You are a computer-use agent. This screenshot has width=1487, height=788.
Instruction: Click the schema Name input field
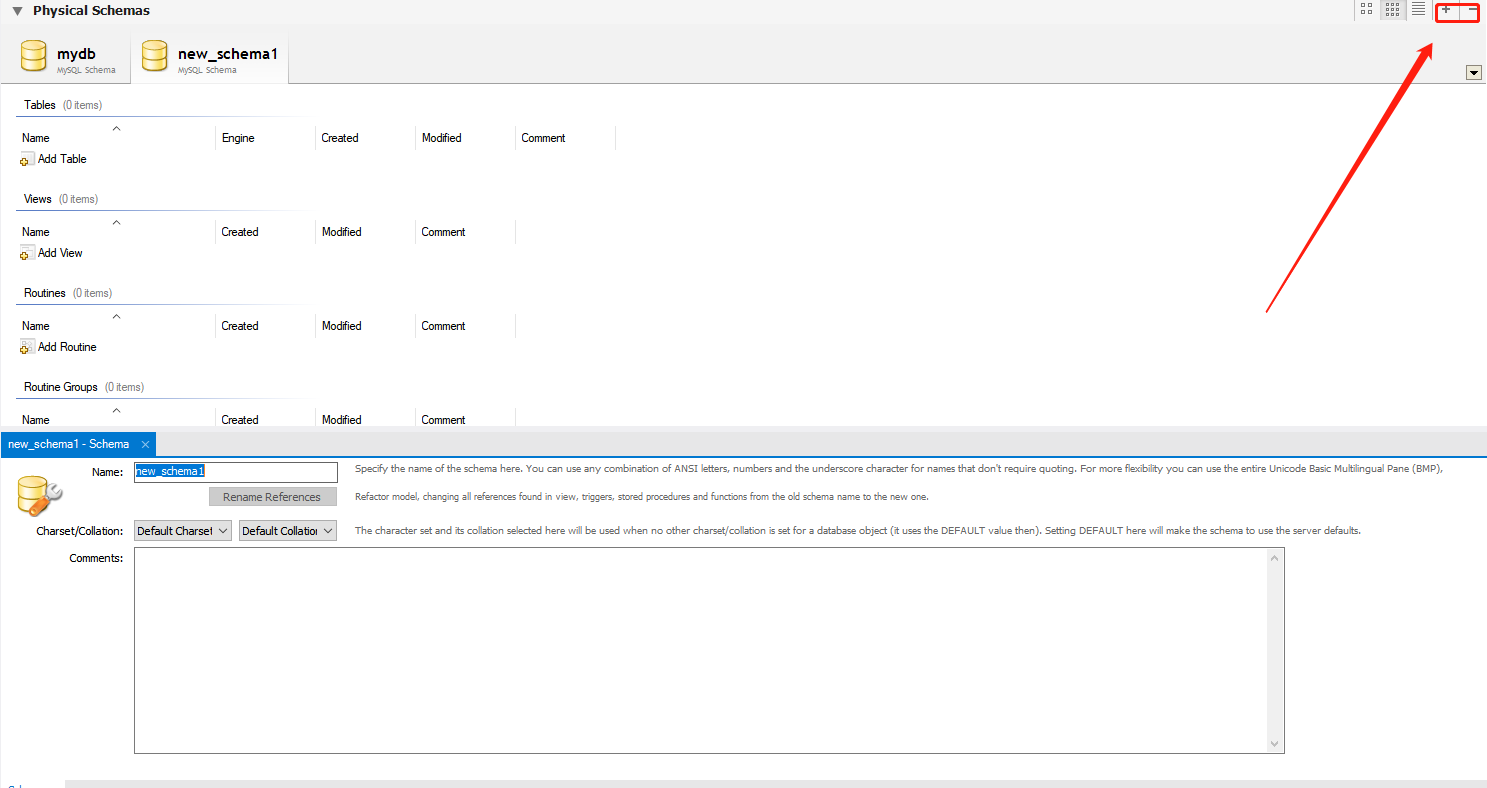[x=236, y=472]
